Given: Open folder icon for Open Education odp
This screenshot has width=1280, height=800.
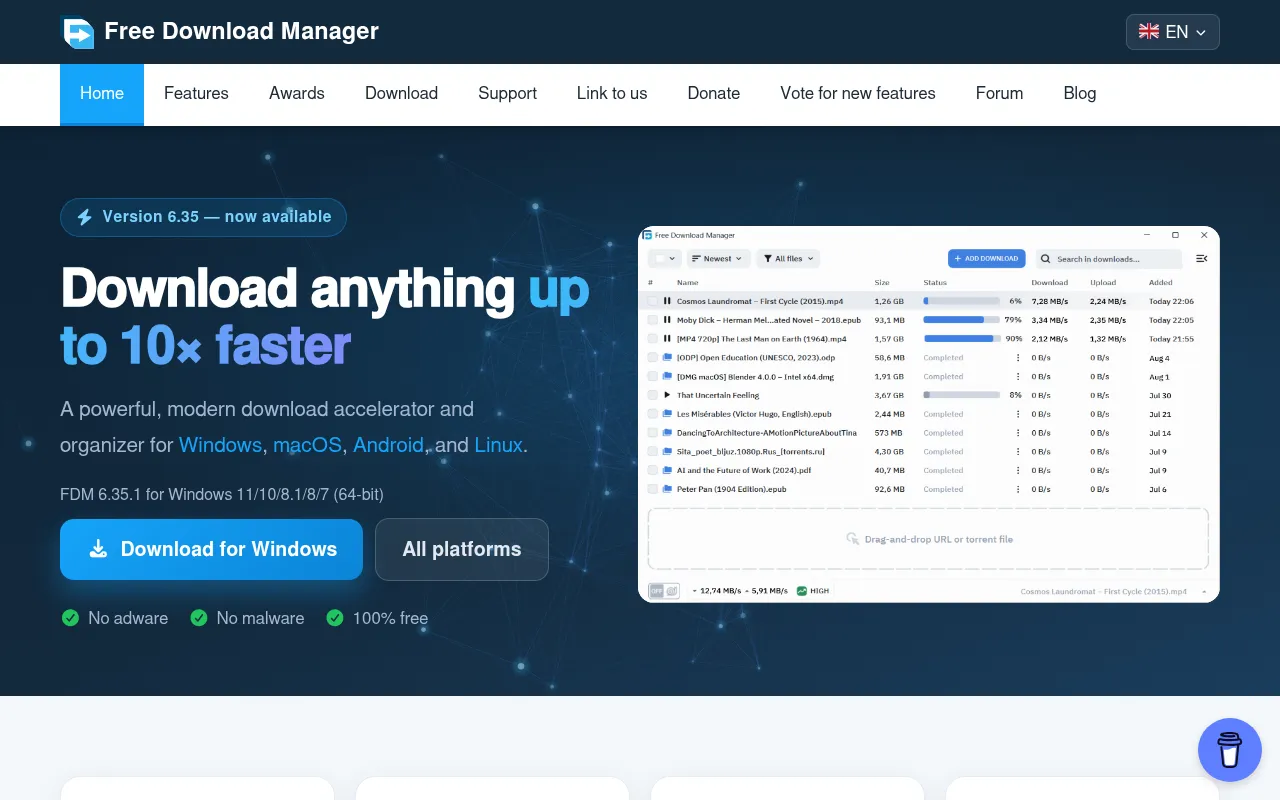Looking at the screenshot, I should (667, 358).
